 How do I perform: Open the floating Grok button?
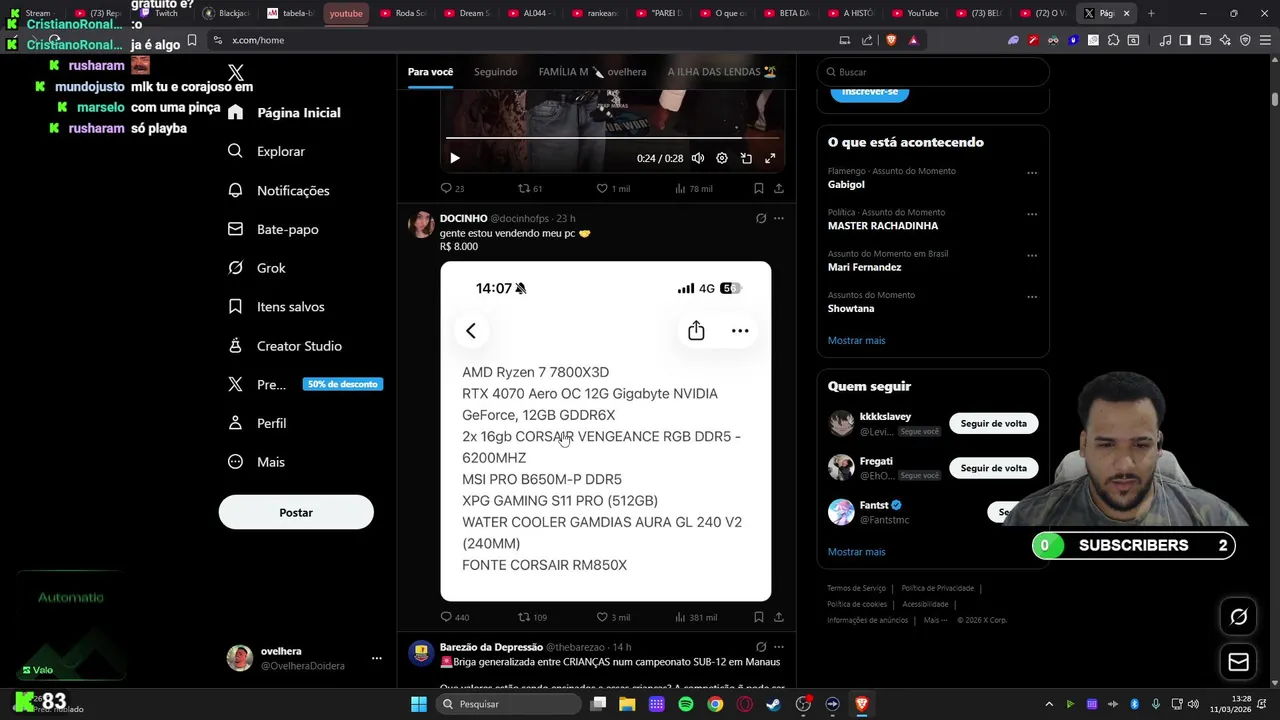[x=1238, y=617]
